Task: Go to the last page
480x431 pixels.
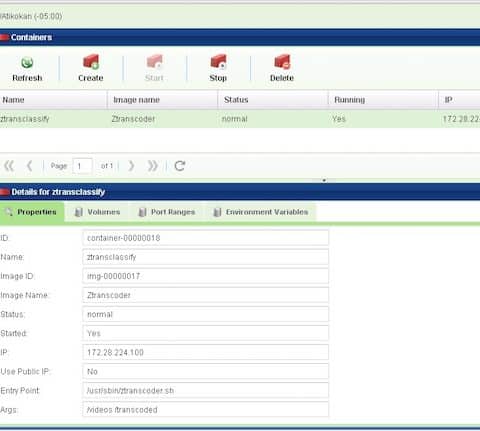Action: pyautogui.click(x=152, y=166)
